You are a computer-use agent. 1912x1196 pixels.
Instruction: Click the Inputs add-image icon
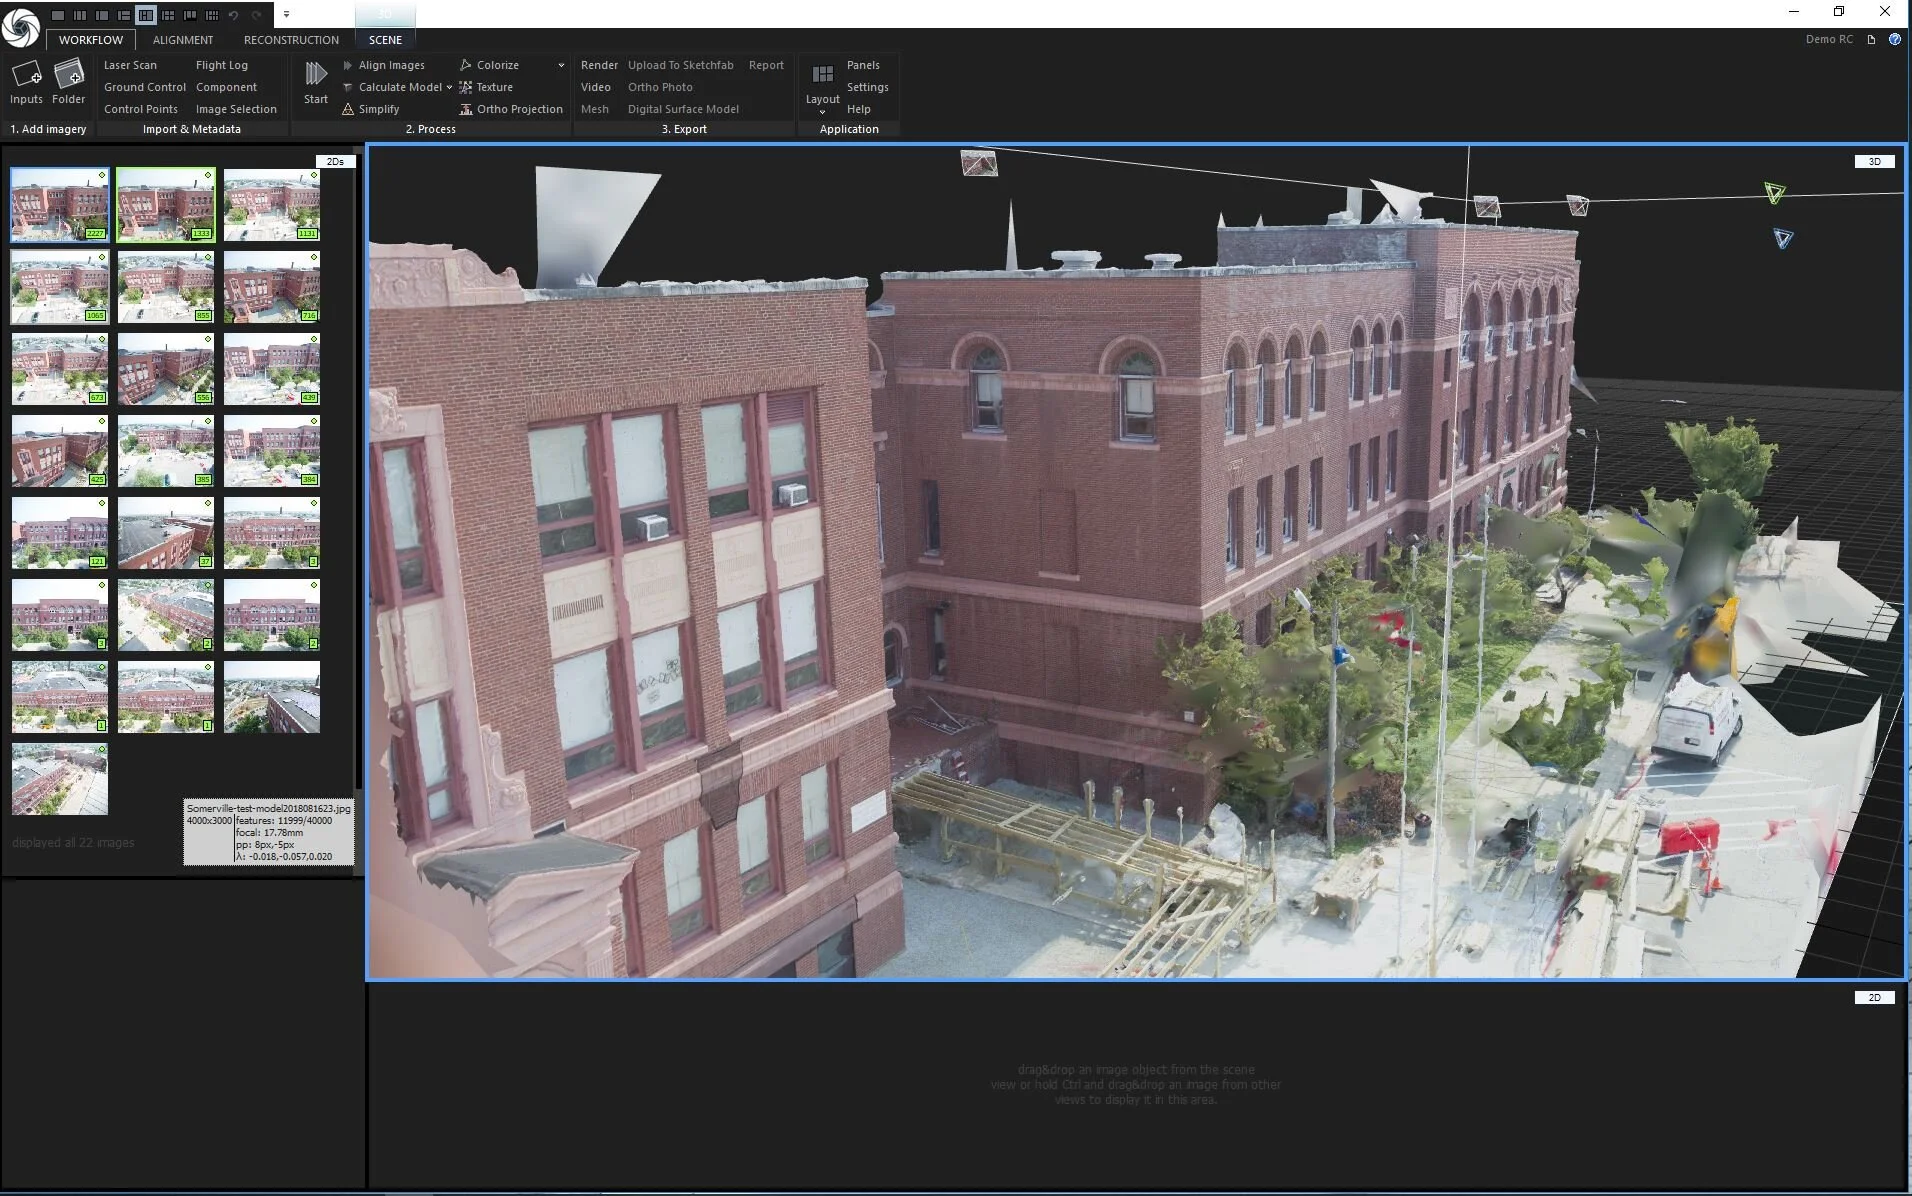click(26, 75)
